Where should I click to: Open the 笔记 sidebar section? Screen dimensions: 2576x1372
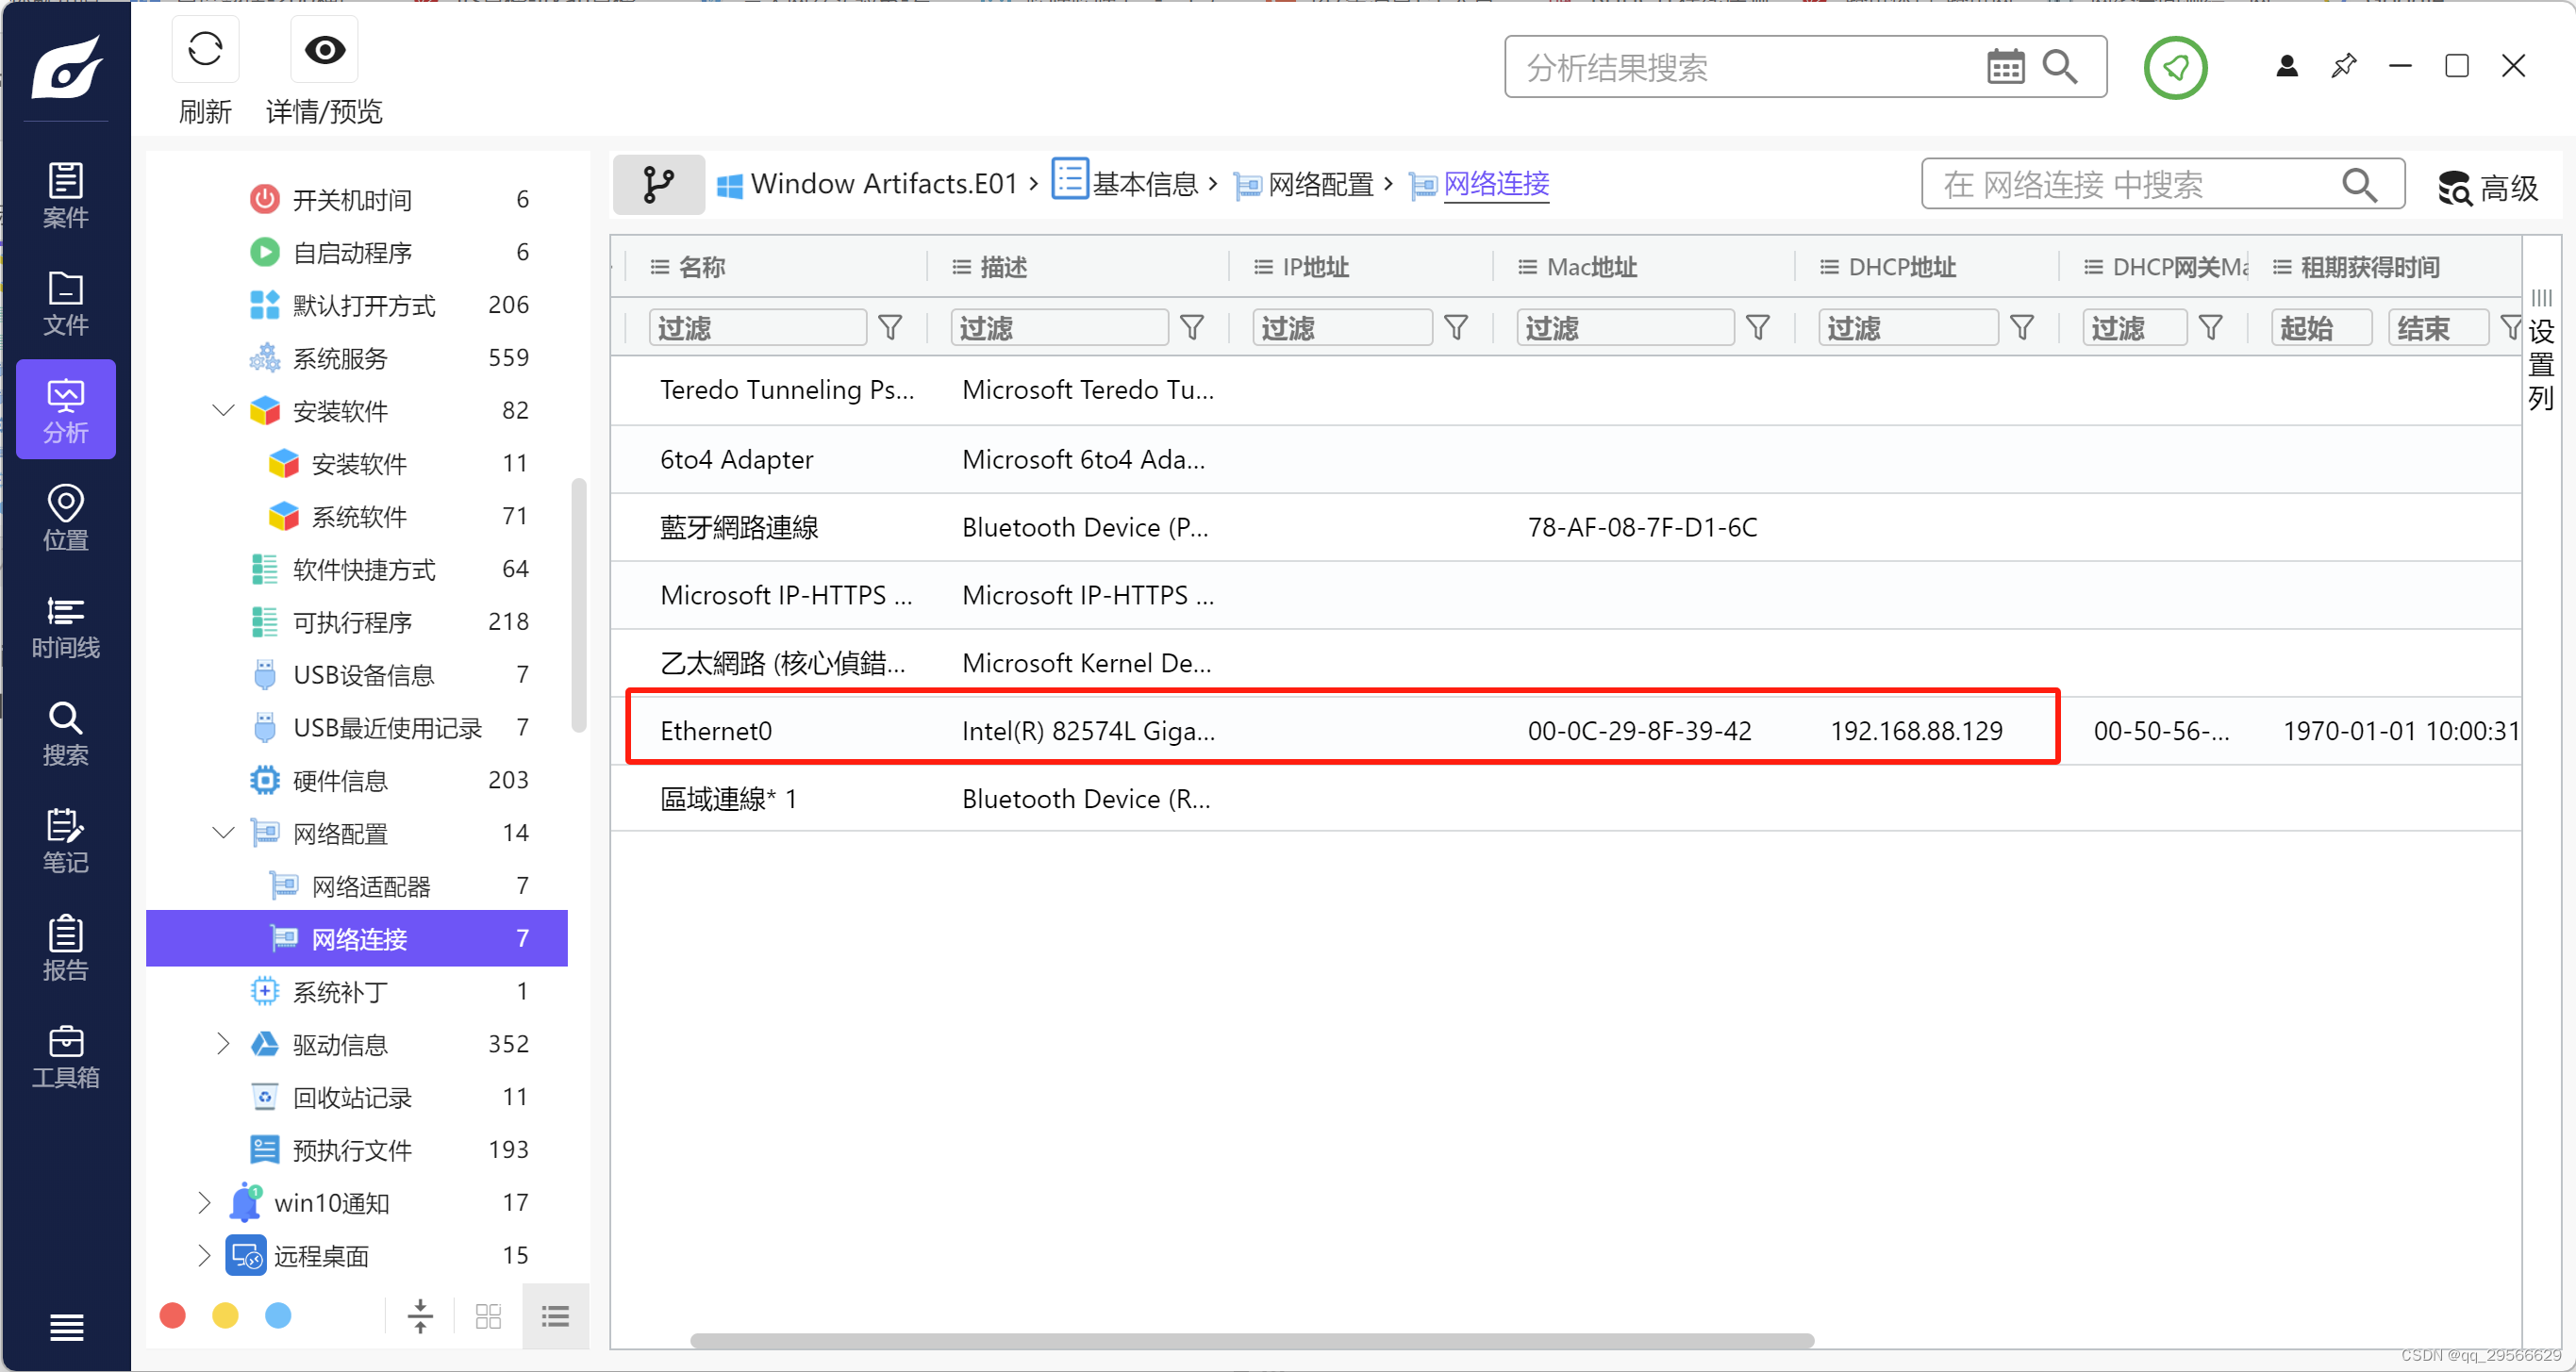click(66, 841)
